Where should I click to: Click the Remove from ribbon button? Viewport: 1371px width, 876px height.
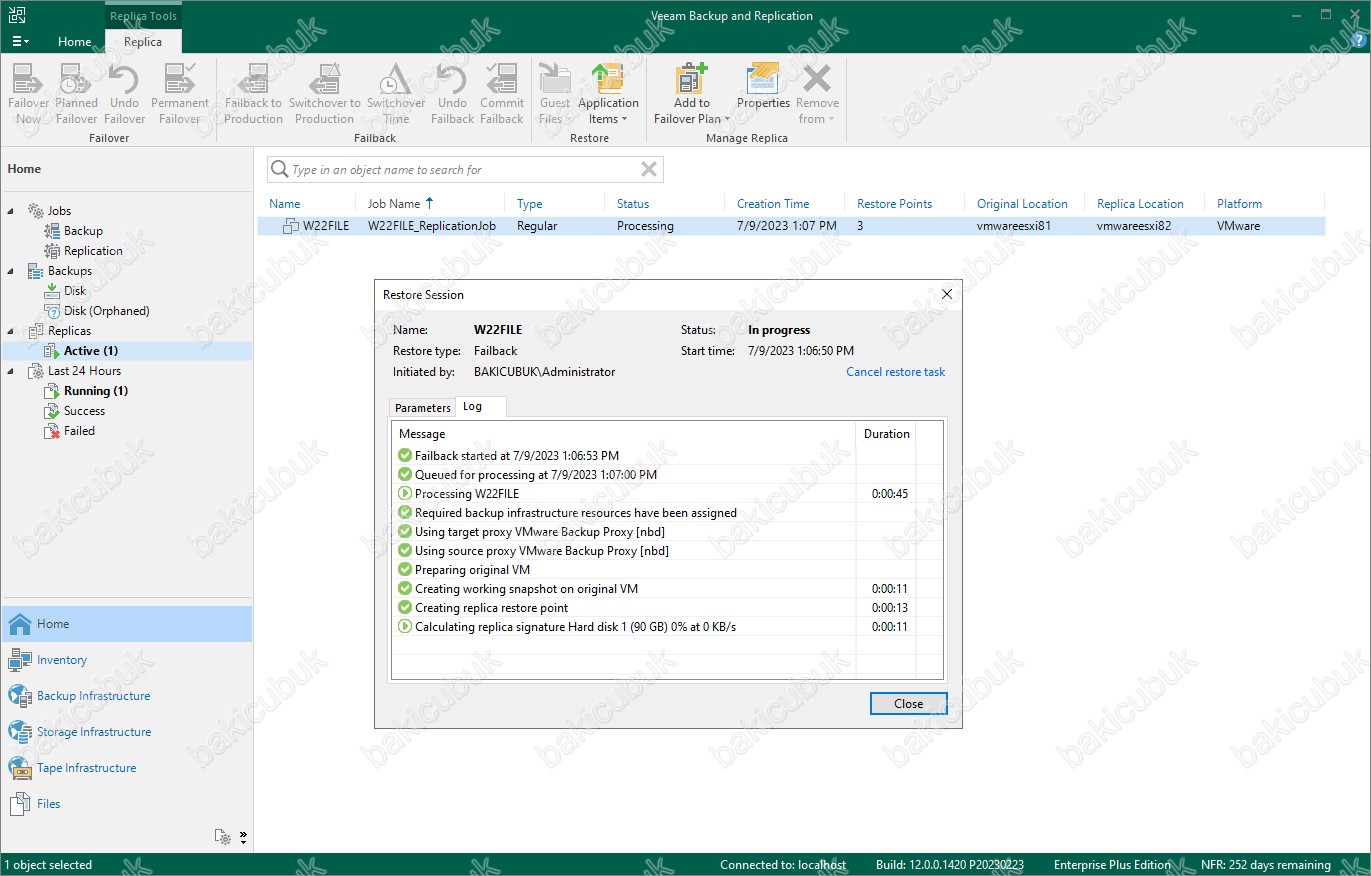pyautogui.click(x=817, y=94)
